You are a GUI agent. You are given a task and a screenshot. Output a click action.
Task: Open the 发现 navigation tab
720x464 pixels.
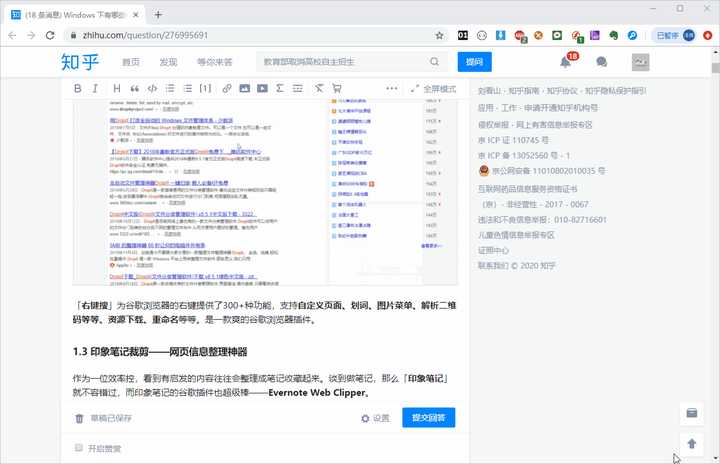(168, 62)
